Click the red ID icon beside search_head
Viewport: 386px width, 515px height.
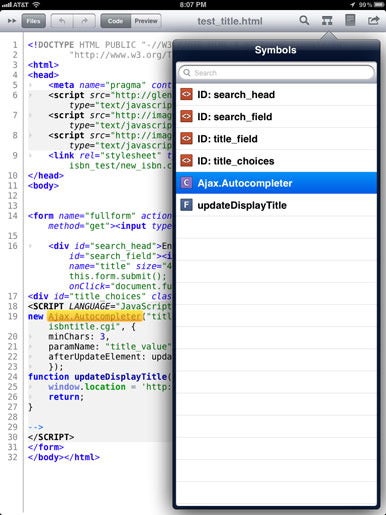(x=186, y=94)
